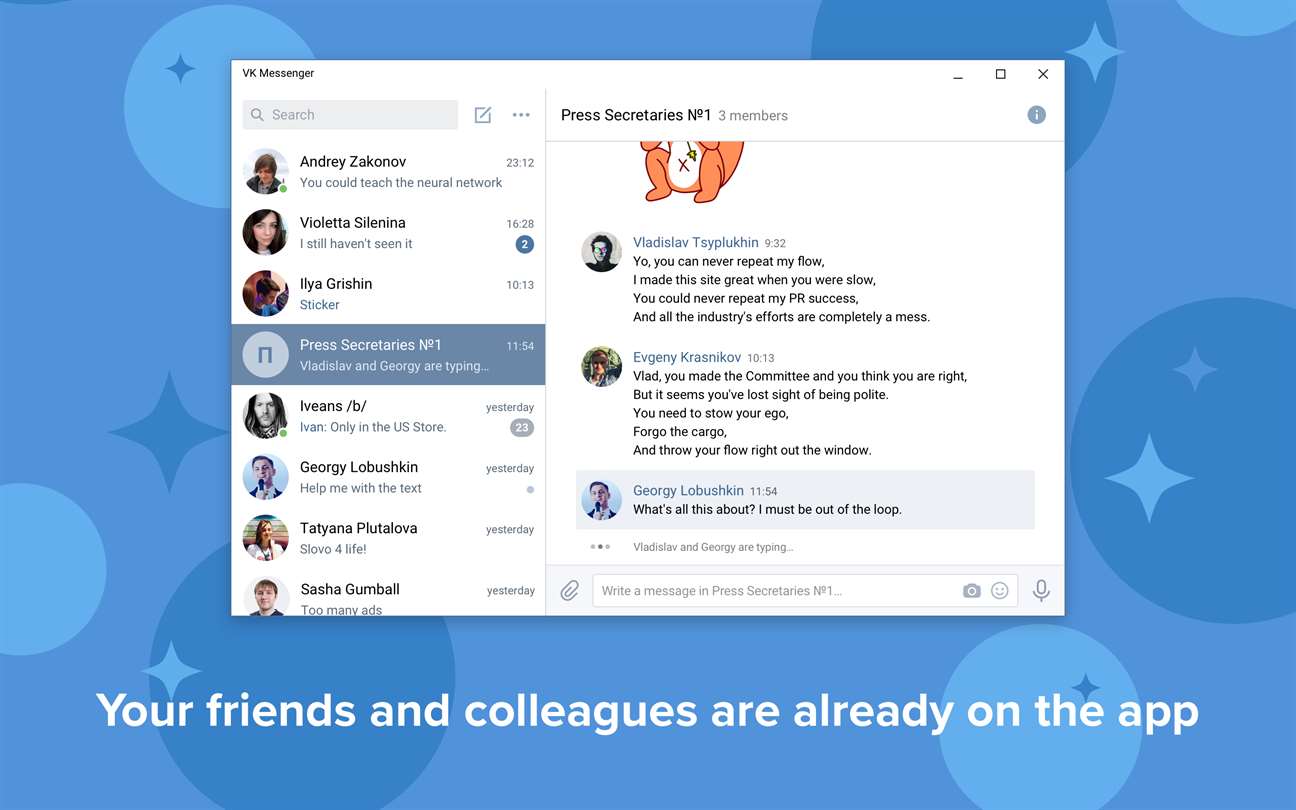The width and height of the screenshot is (1296, 810).
Task: Click inside the Search conversations field
Action: 350,115
